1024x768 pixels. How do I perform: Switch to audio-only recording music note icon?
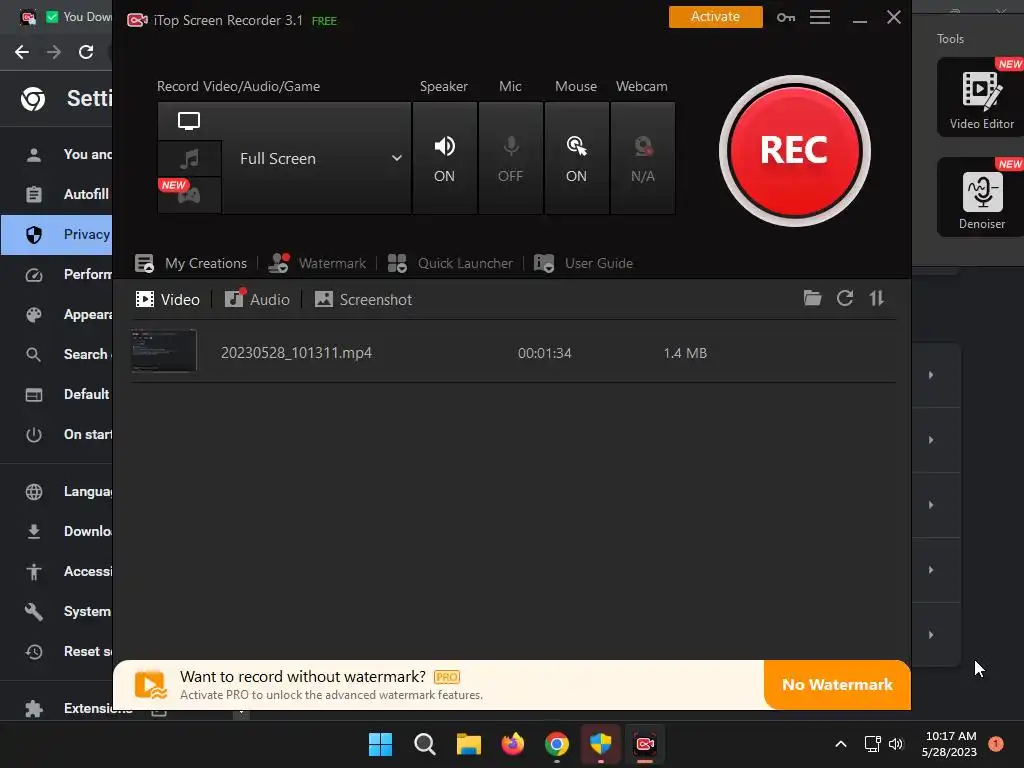pos(189,159)
